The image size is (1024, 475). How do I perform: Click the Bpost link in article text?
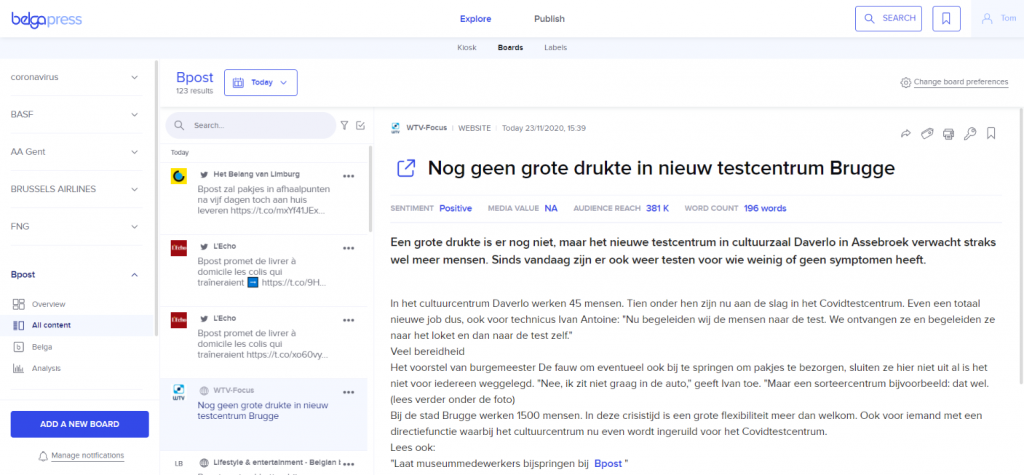click(608, 463)
